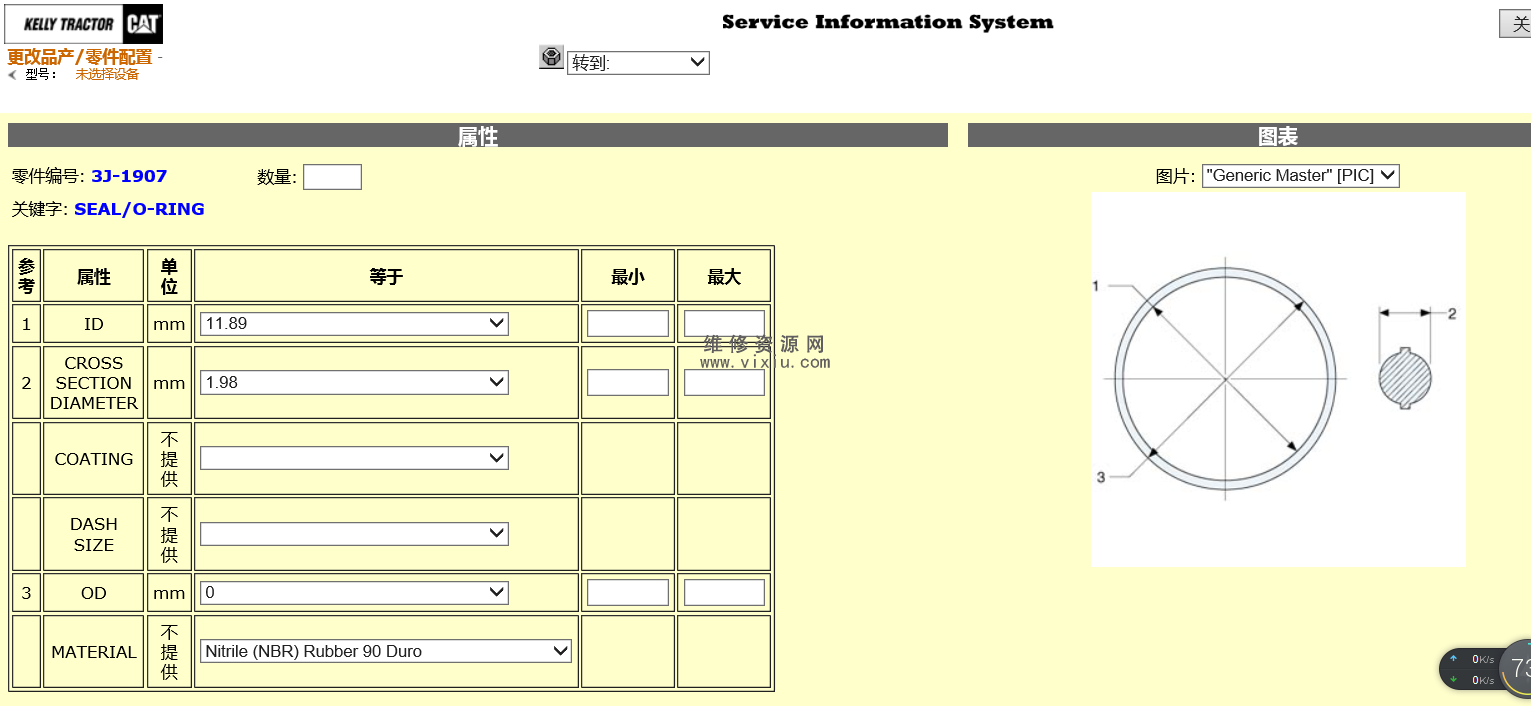Click the OD minimum value field

628,592
